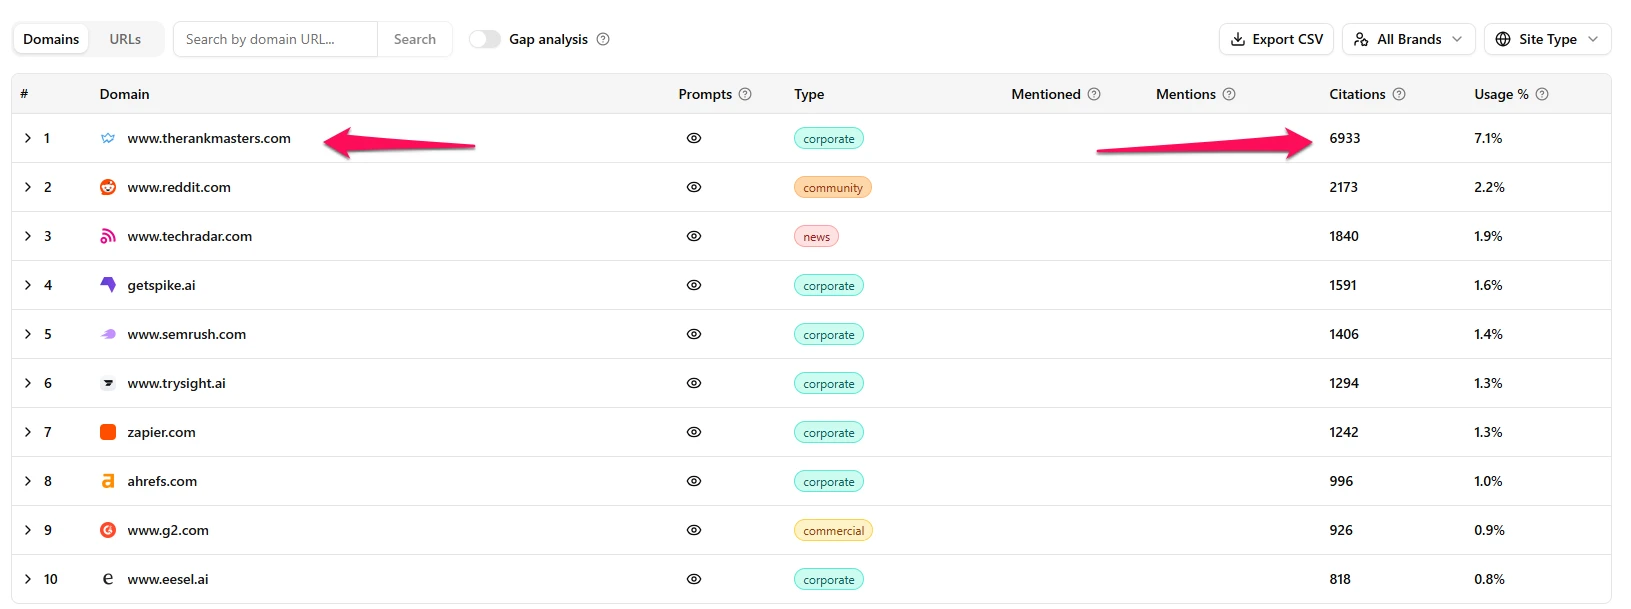This screenshot has height=609, width=1631.
Task: Expand row 5 semrush.com chevron
Action: pyautogui.click(x=28, y=334)
